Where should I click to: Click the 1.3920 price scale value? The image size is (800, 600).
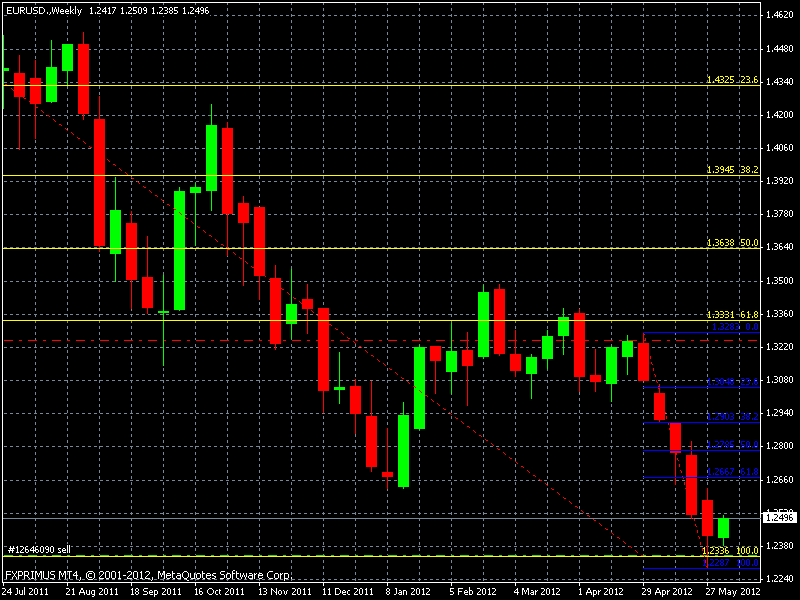(x=780, y=181)
